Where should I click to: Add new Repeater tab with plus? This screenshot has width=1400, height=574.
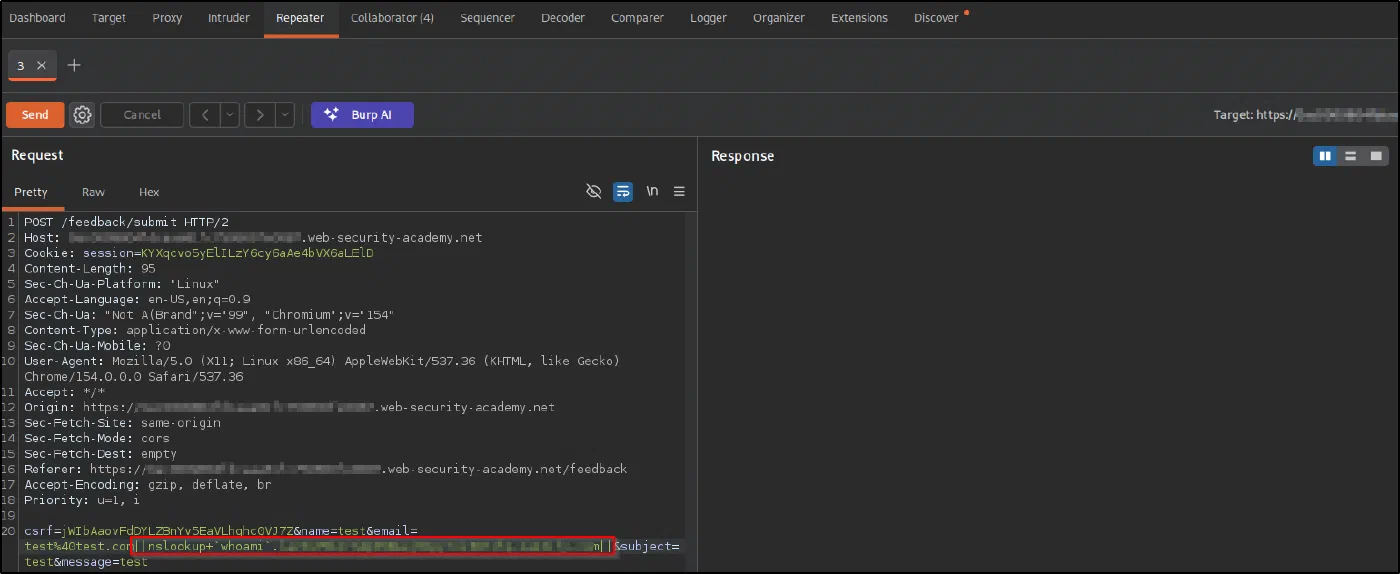(x=74, y=65)
